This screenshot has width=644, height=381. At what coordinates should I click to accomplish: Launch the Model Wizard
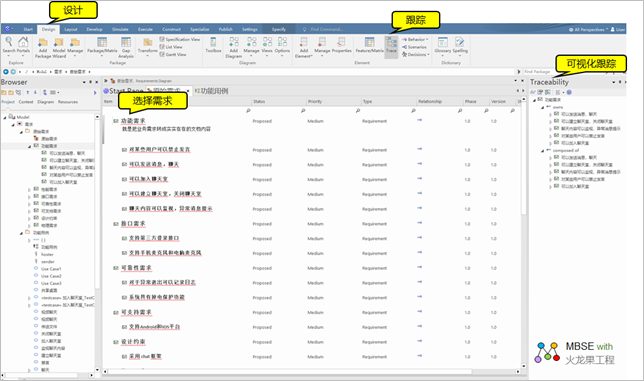[59, 47]
